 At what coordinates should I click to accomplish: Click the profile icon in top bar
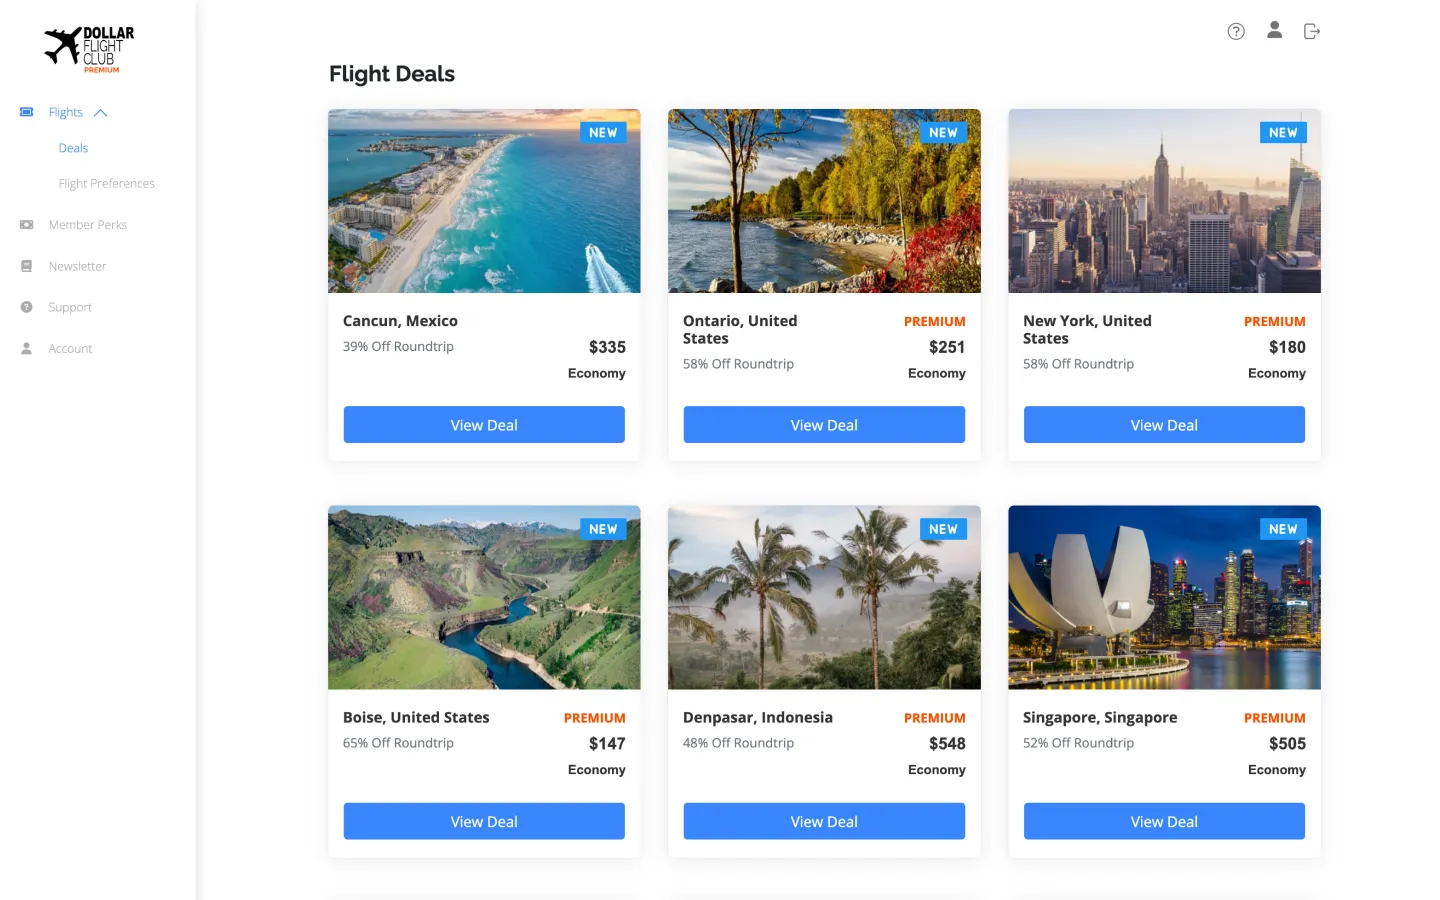point(1274,30)
